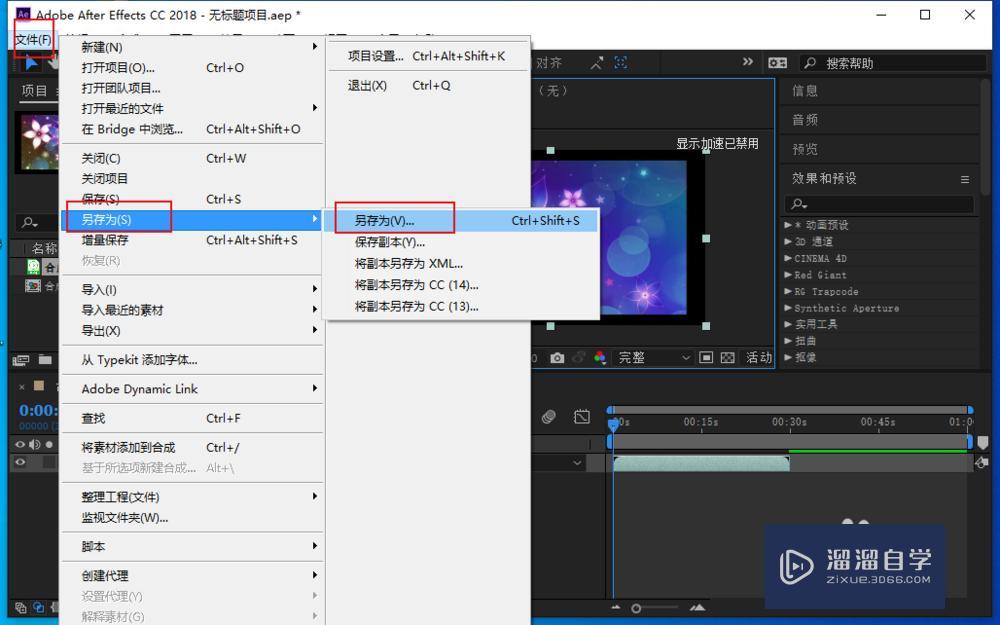1000x625 pixels.
Task: Choose 打开项目(O)... menu entry
Action: click(x=193, y=68)
